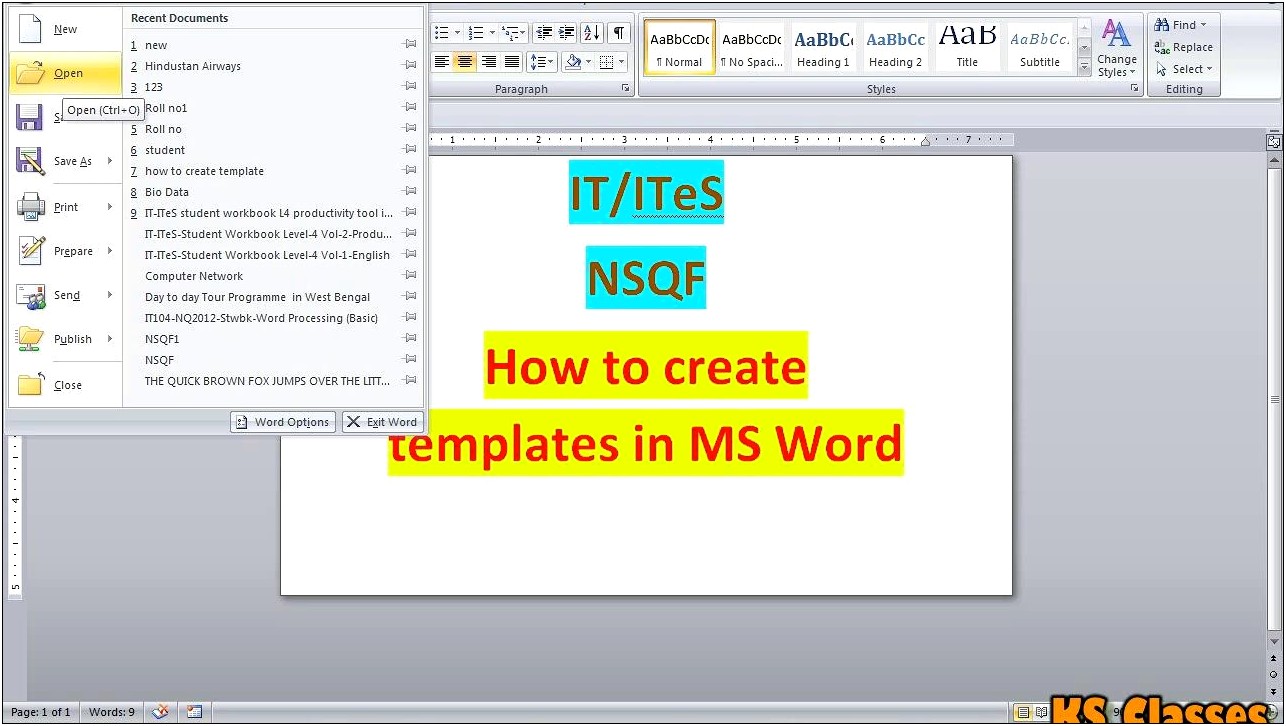Screen dimensions: 1286x726
Task: Click the proofing check icon in status bar
Action: point(160,712)
